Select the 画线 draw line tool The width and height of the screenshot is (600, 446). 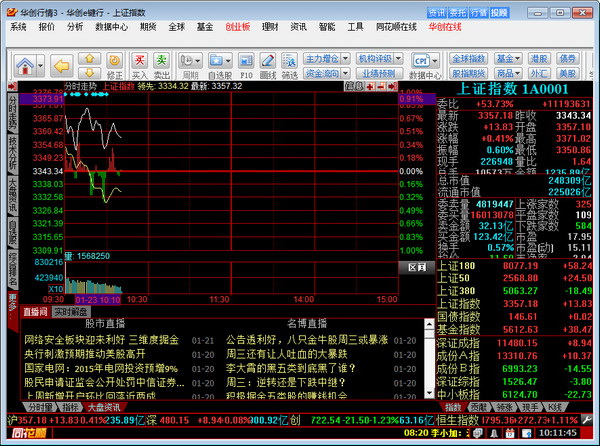tap(267, 61)
